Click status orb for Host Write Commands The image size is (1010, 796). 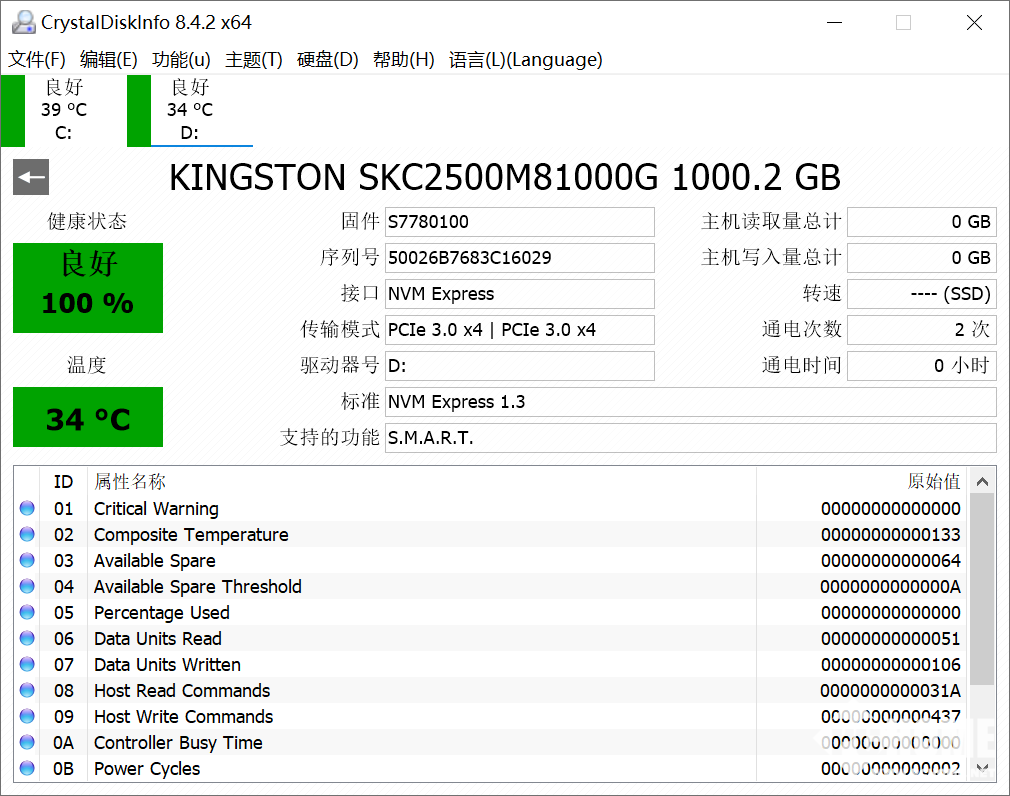27,716
